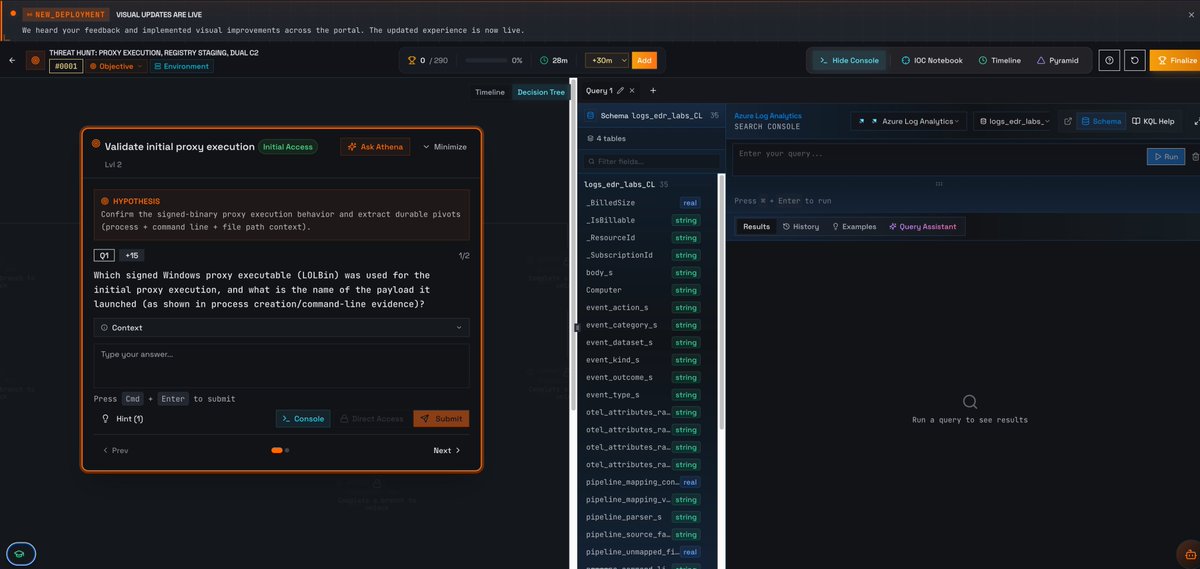Select the Results tab
Image resolution: width=1200 pixels, height=569 pixels.
pyautogui.click(x=756, y=226)
